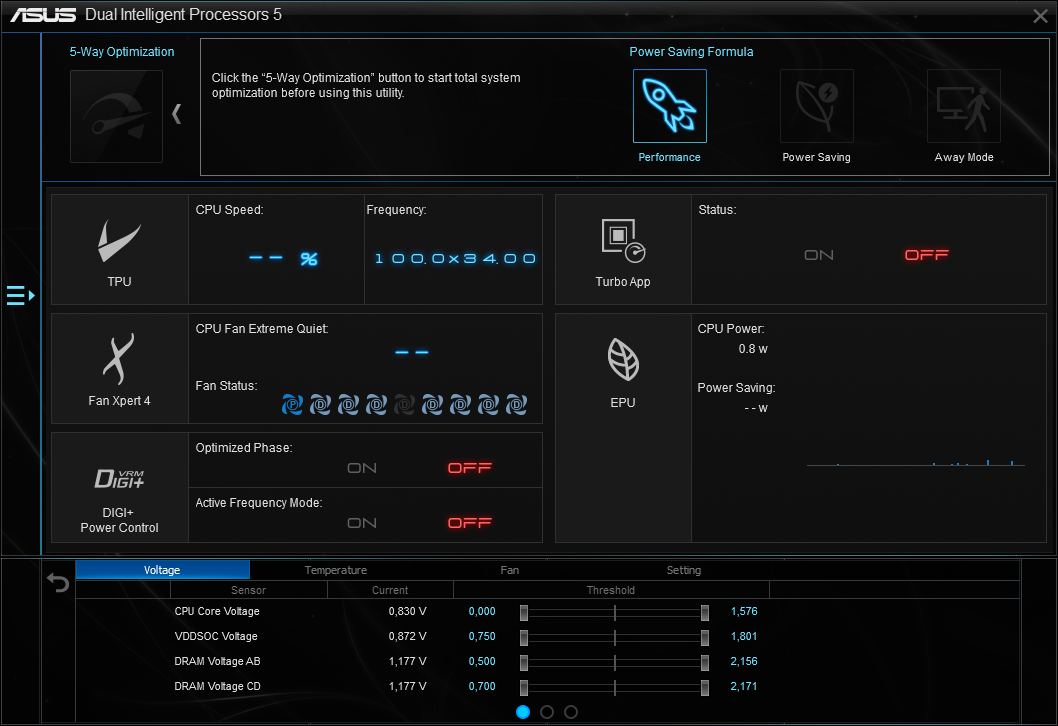Screen dimensions: 1058x726
Task: Click the ASUS logo in title bar
Action: click(43, 15)
